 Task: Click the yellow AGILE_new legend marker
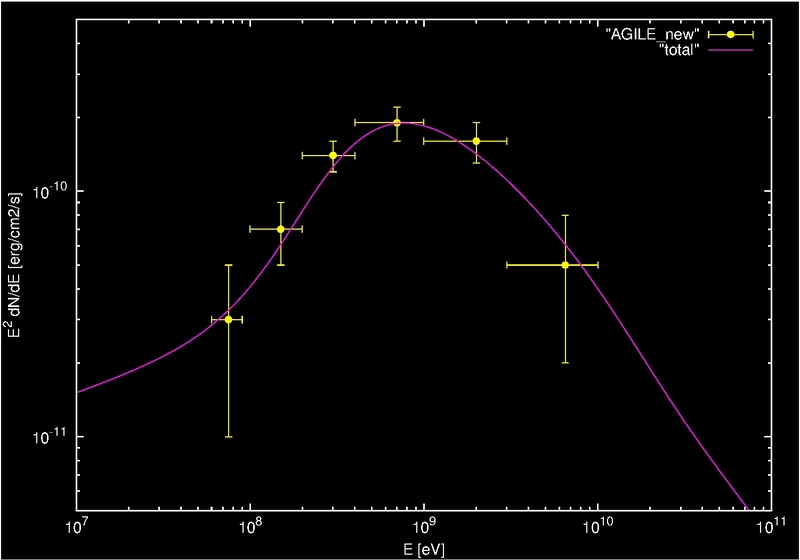[x=730, y=34]
